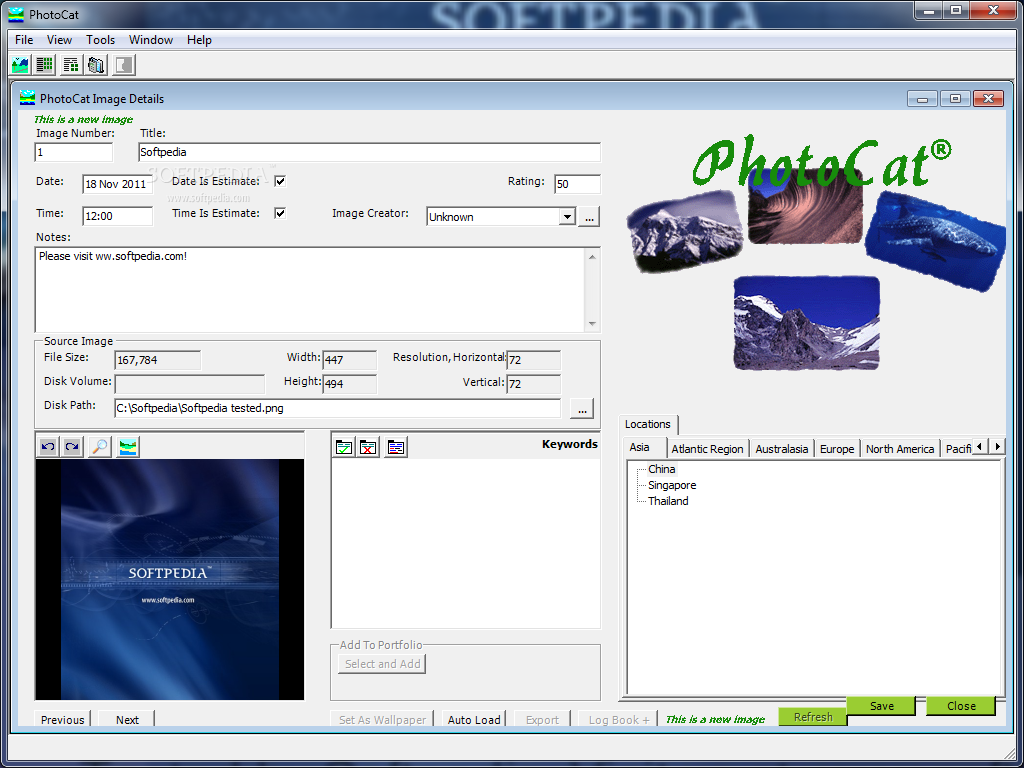The width and height of the screenshot is (1024, 768).
Task: Click the gray panel toolbar icon
Action: pos(124,65)
